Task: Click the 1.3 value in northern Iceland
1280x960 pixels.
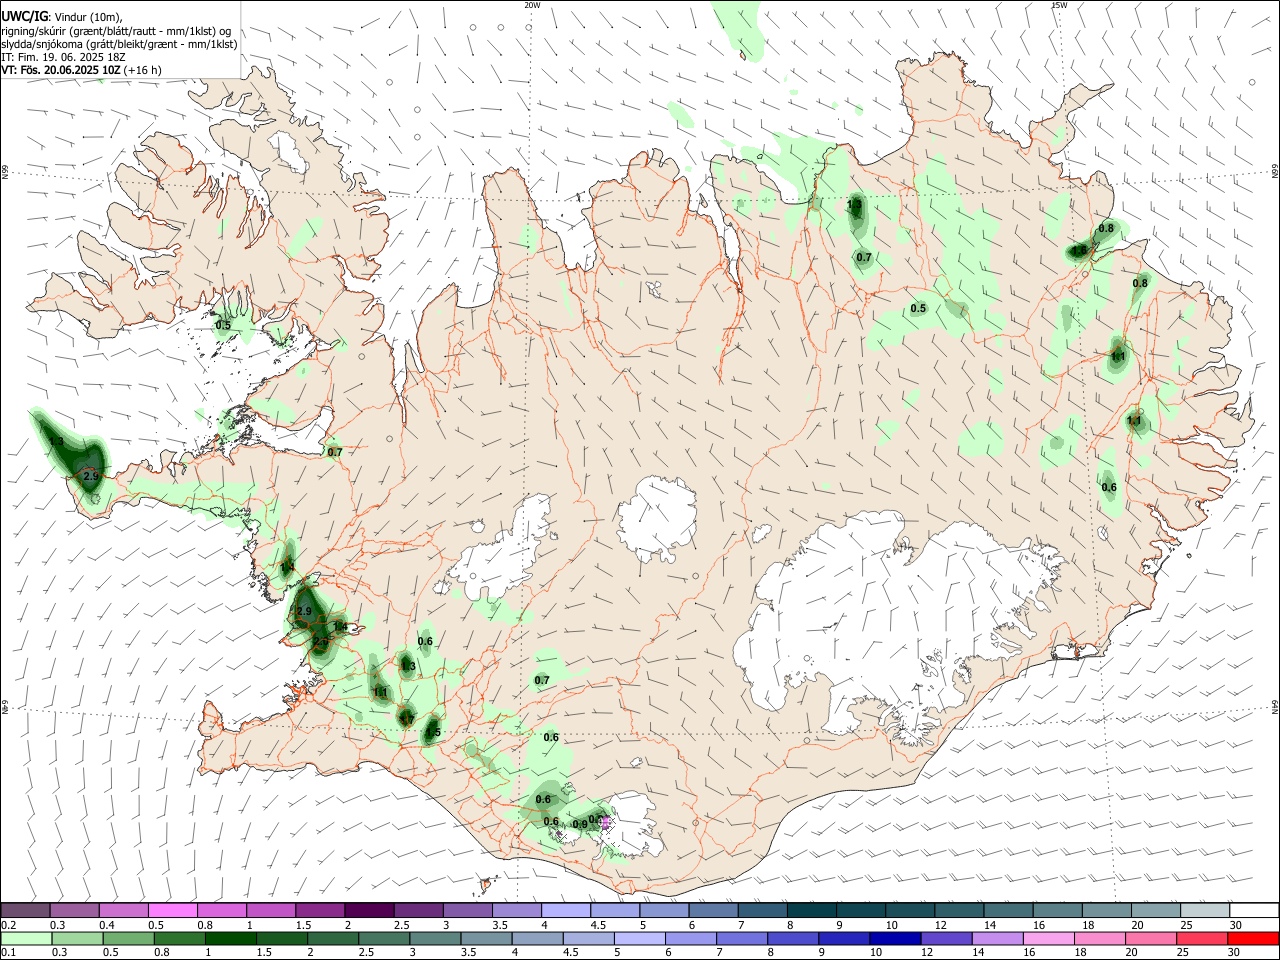Action: point(854,205)
